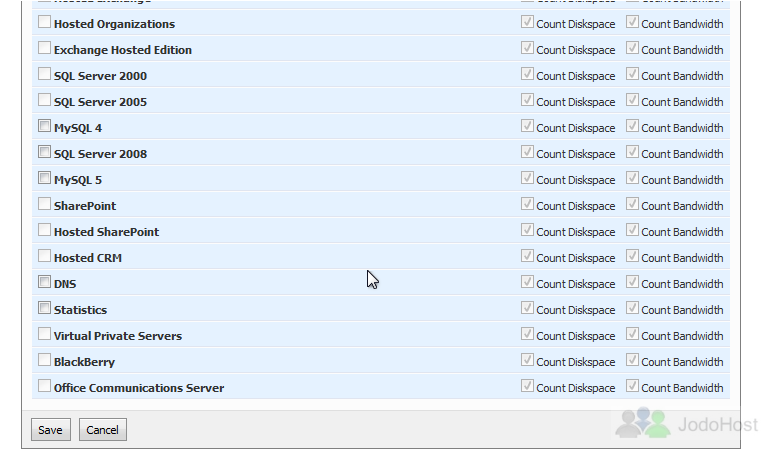Toggle Count Bandwidth for Virtual Private Servers

(632, 334)
